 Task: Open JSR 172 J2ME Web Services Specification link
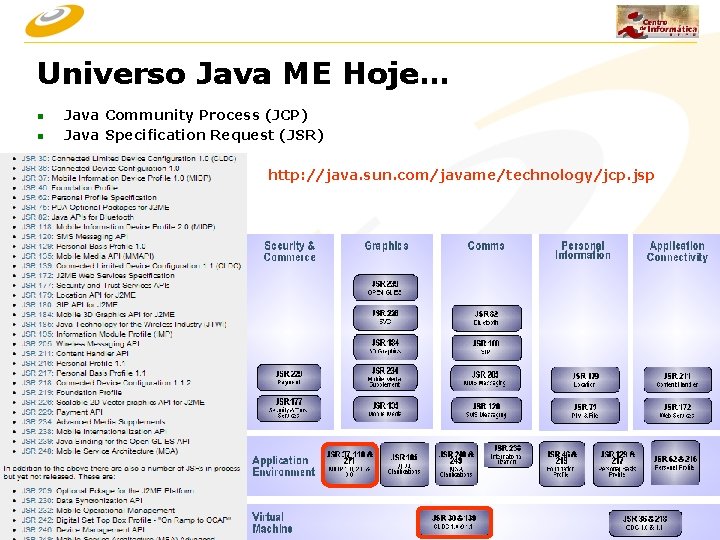(x=98, y=276)
